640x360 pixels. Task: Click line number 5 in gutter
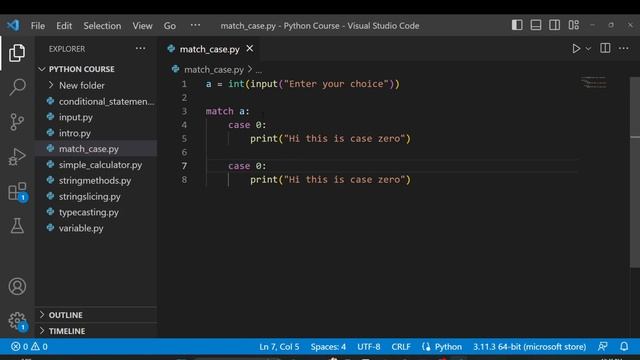pyautogui.click(x=184, y=138)
